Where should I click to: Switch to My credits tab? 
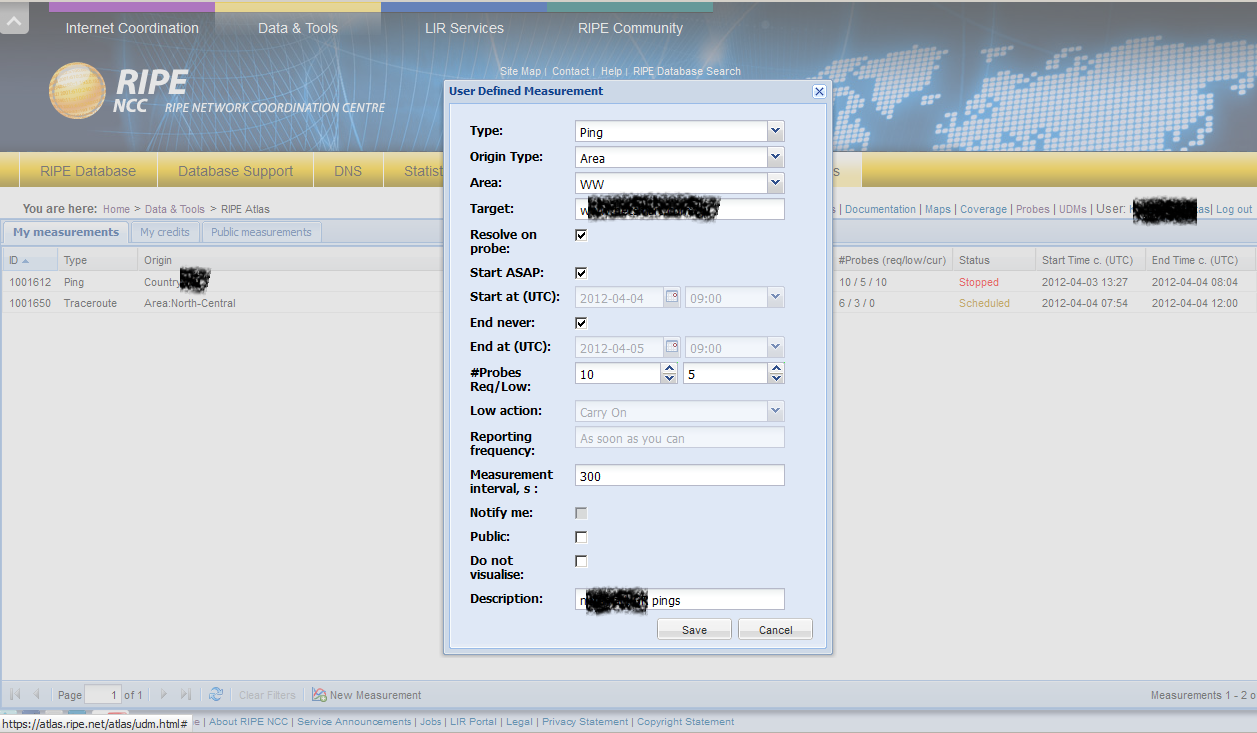pos(165,232)
